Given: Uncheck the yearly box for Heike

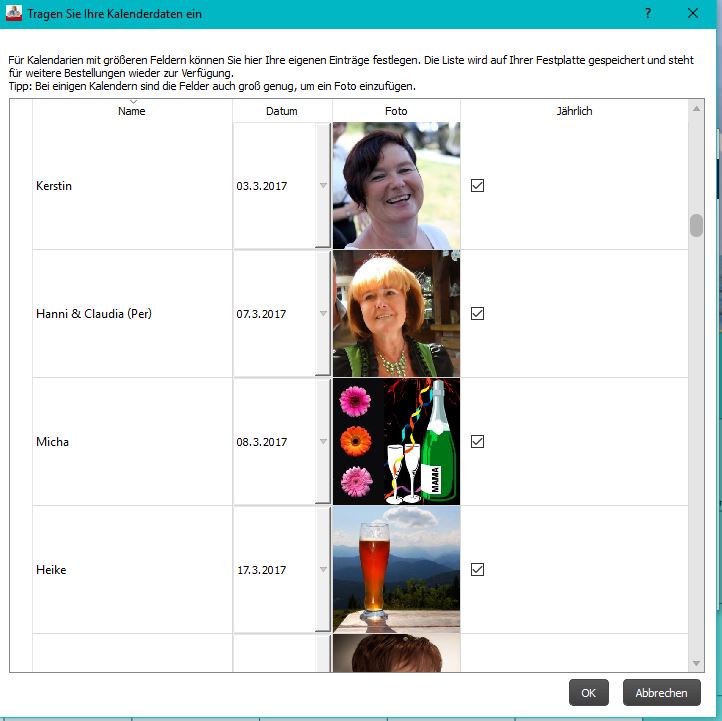Looking at the screenshot, I should pos(477,570).
